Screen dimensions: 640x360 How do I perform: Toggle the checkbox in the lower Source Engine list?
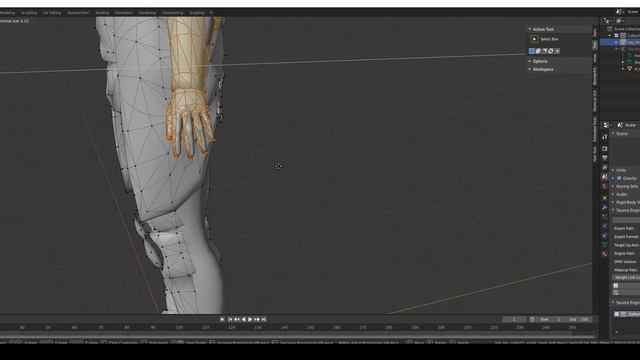tap(617, 314)
